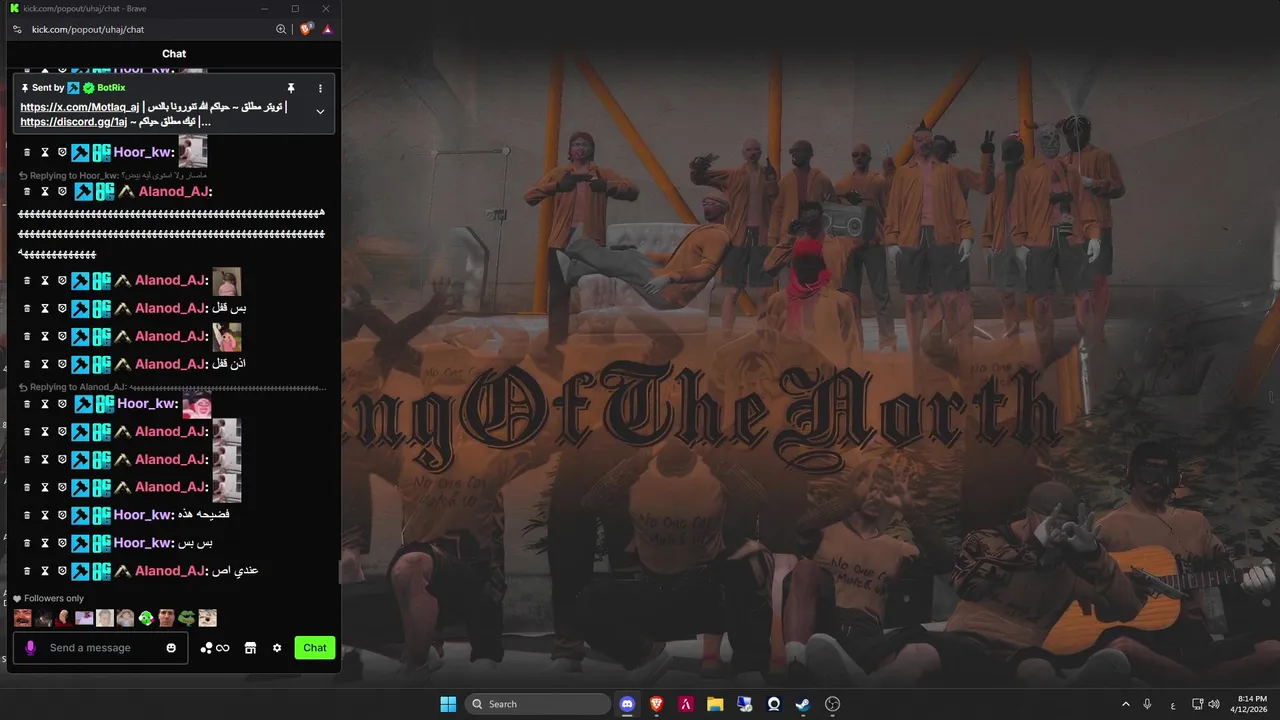Timeout Hoor_kw on the "فضيحه هذه" message
The height and width of the screenshot is (720, 1280).
(44, 515)
